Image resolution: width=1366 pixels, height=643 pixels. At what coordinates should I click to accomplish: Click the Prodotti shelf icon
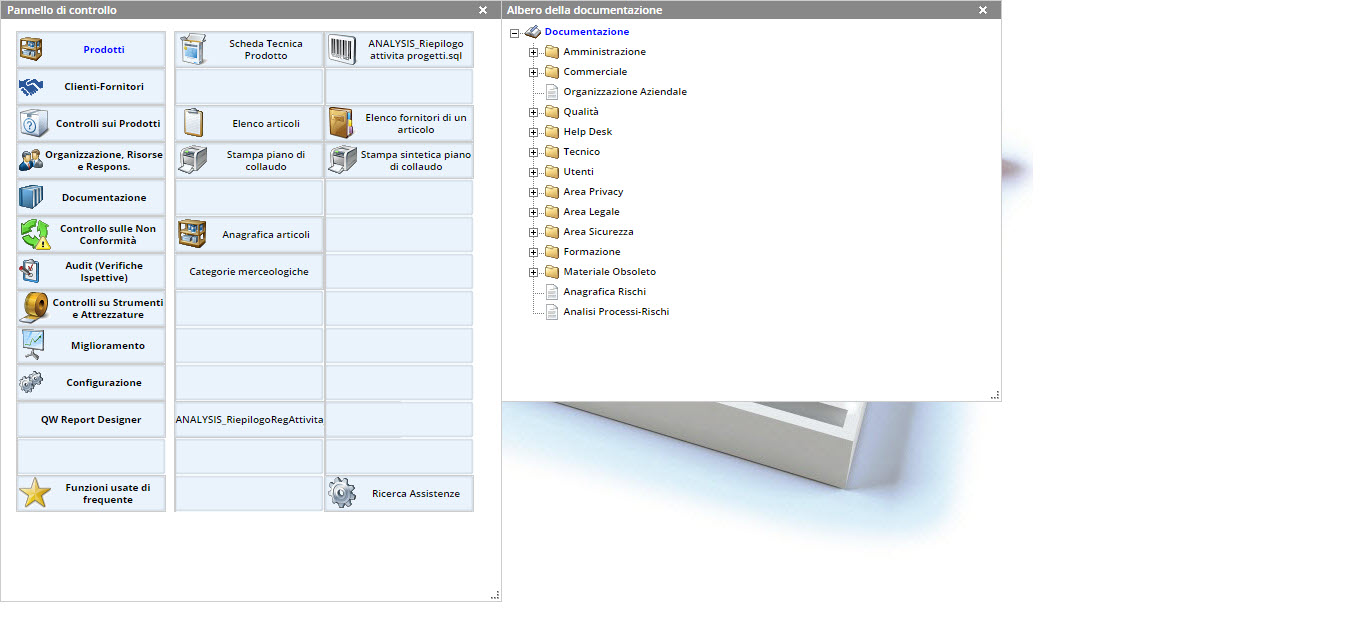(x=31, y=49)
